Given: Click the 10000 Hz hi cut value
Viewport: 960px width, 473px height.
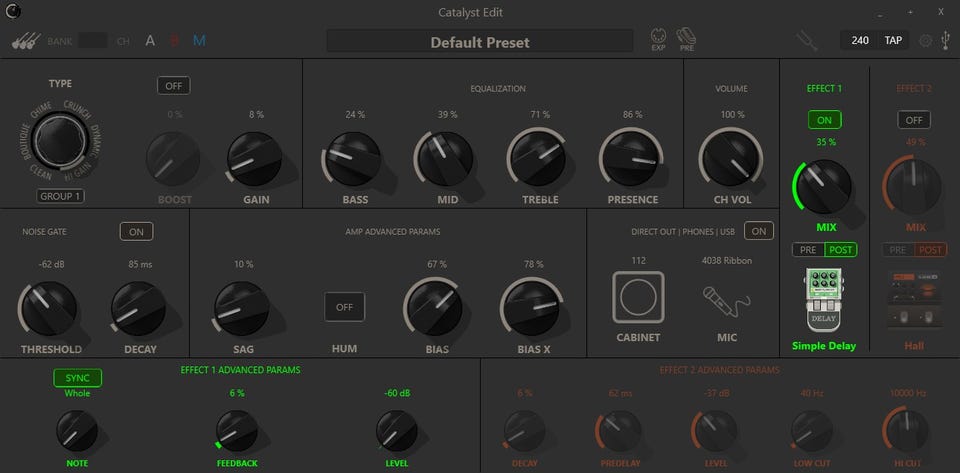Looking at the screenshot, I should point(908,393).
